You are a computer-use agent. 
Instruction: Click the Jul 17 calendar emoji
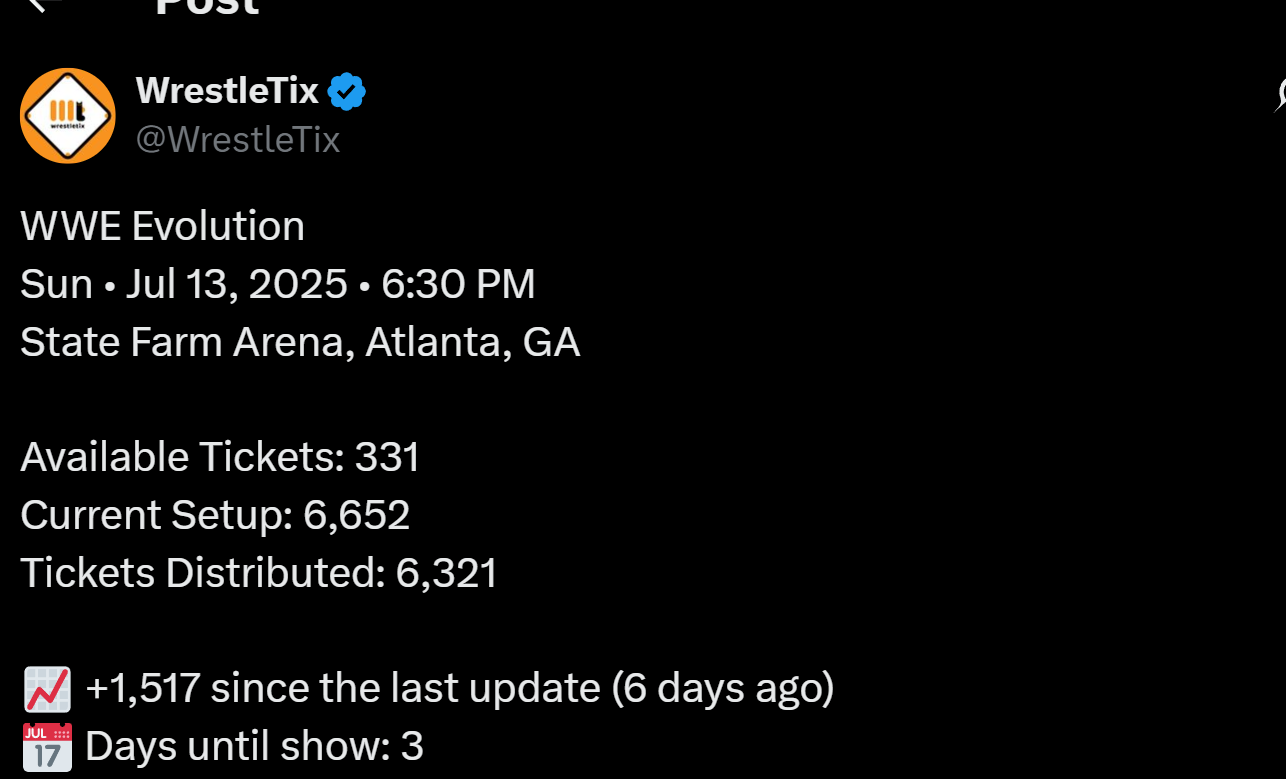point(46,747)
